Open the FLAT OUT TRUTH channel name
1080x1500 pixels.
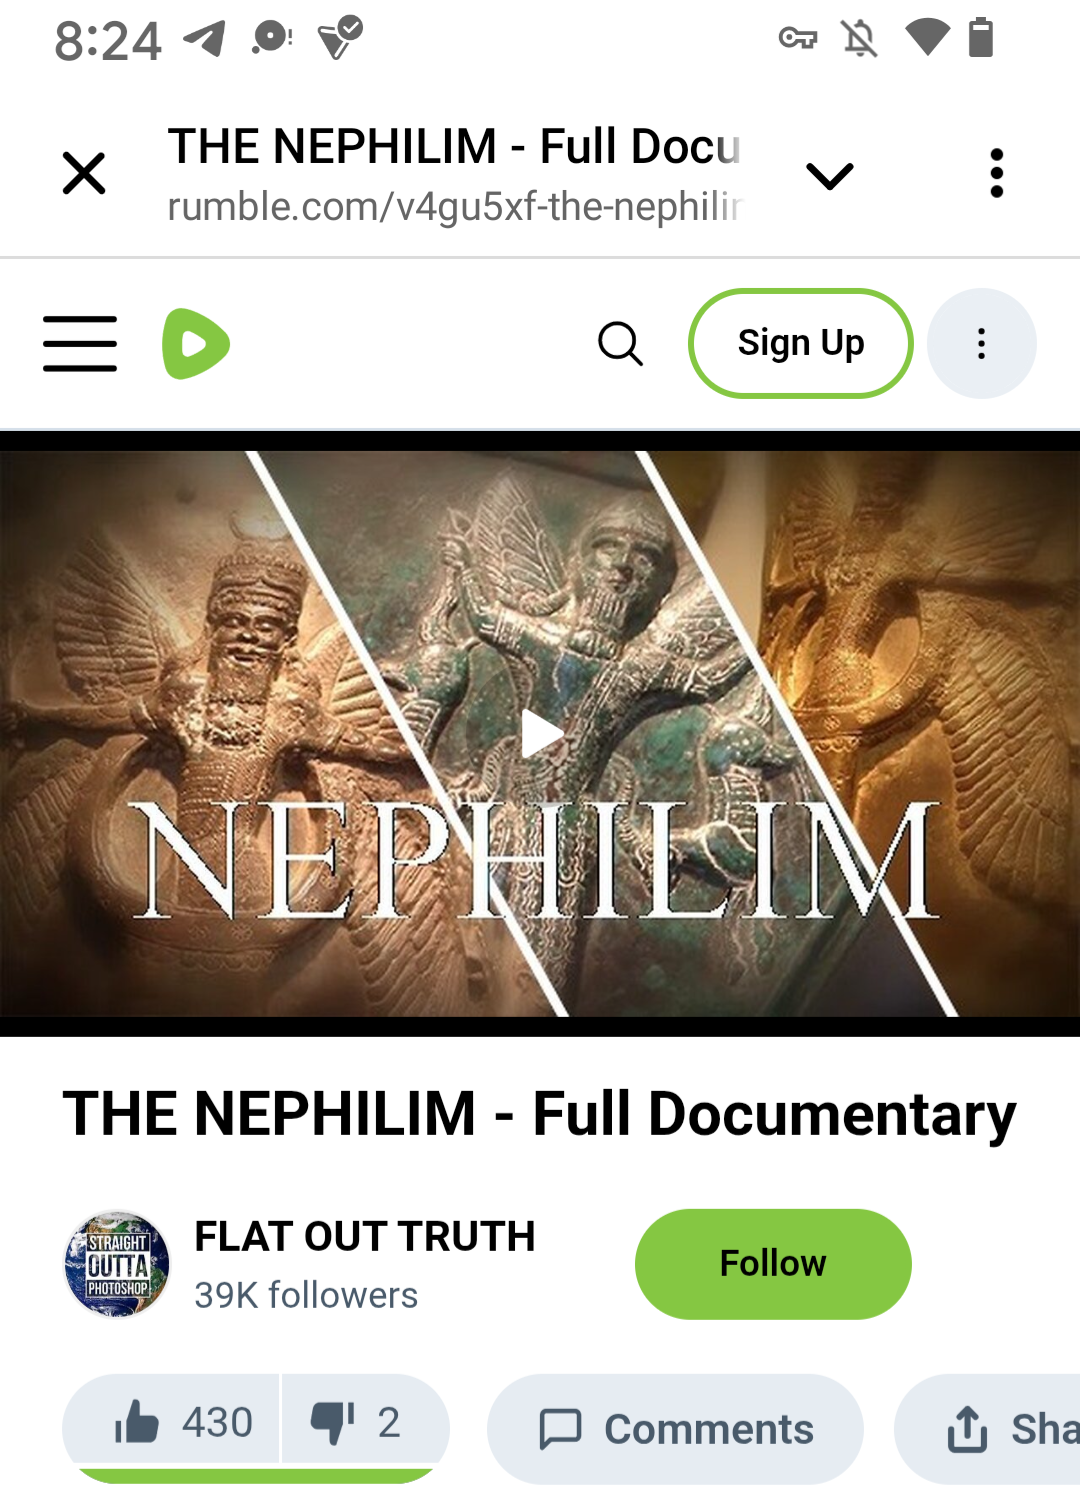(x=365, y=1237)
